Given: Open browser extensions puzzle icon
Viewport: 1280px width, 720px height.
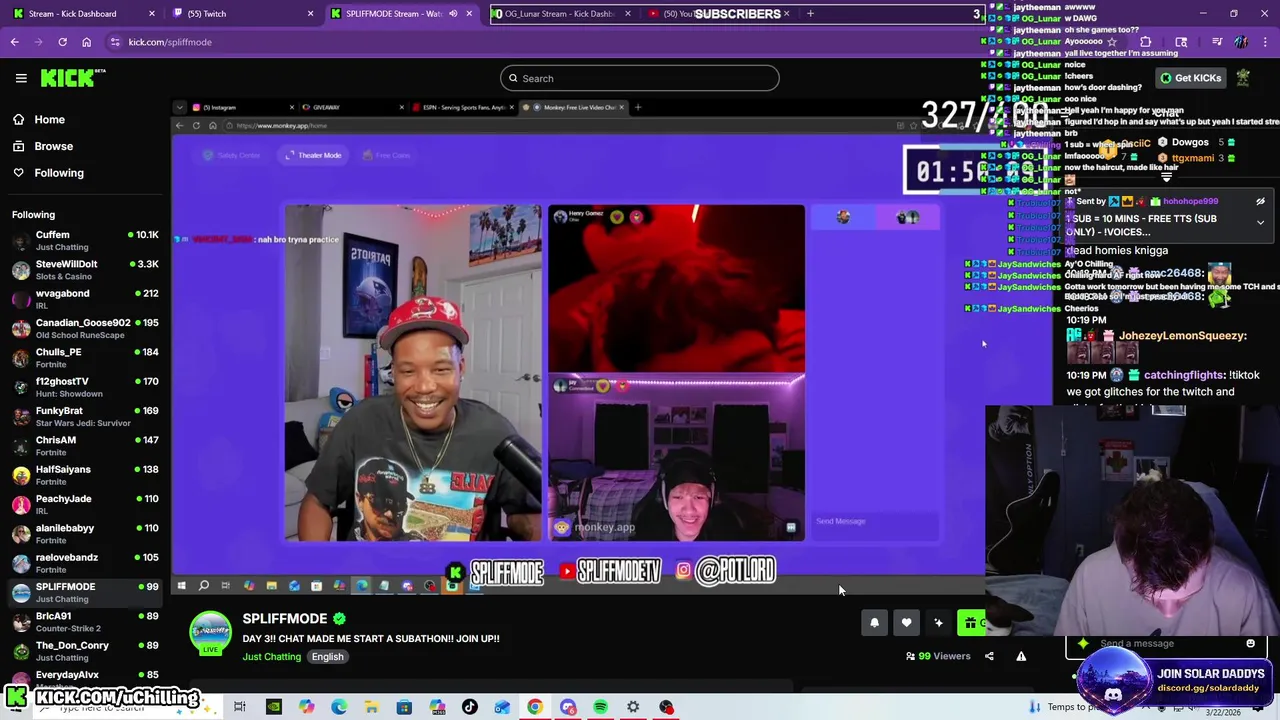Looking at the screenshot, I should tap(1145, 42).
